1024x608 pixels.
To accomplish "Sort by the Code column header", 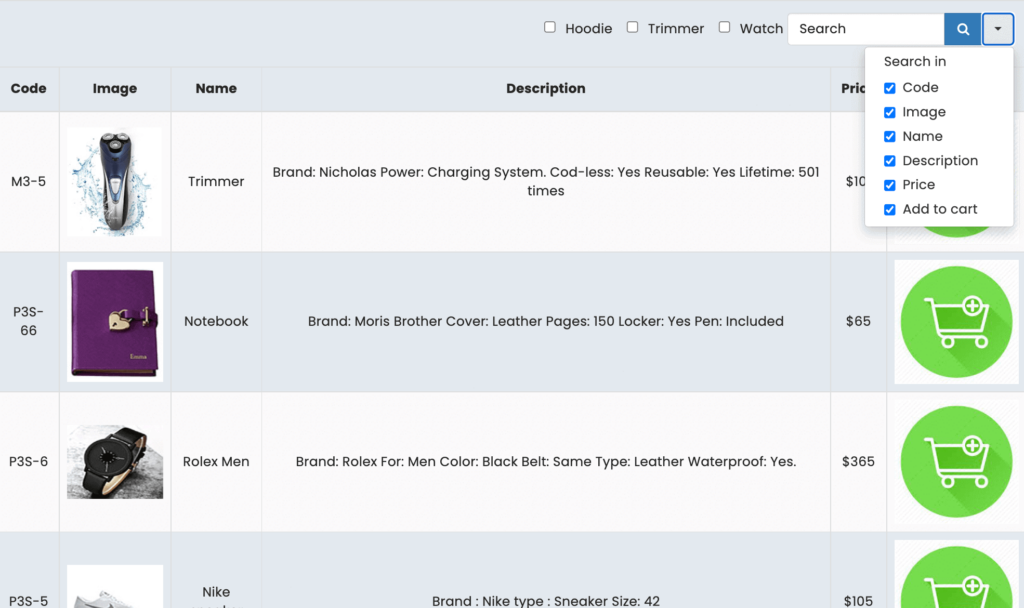I will point(29,88).
